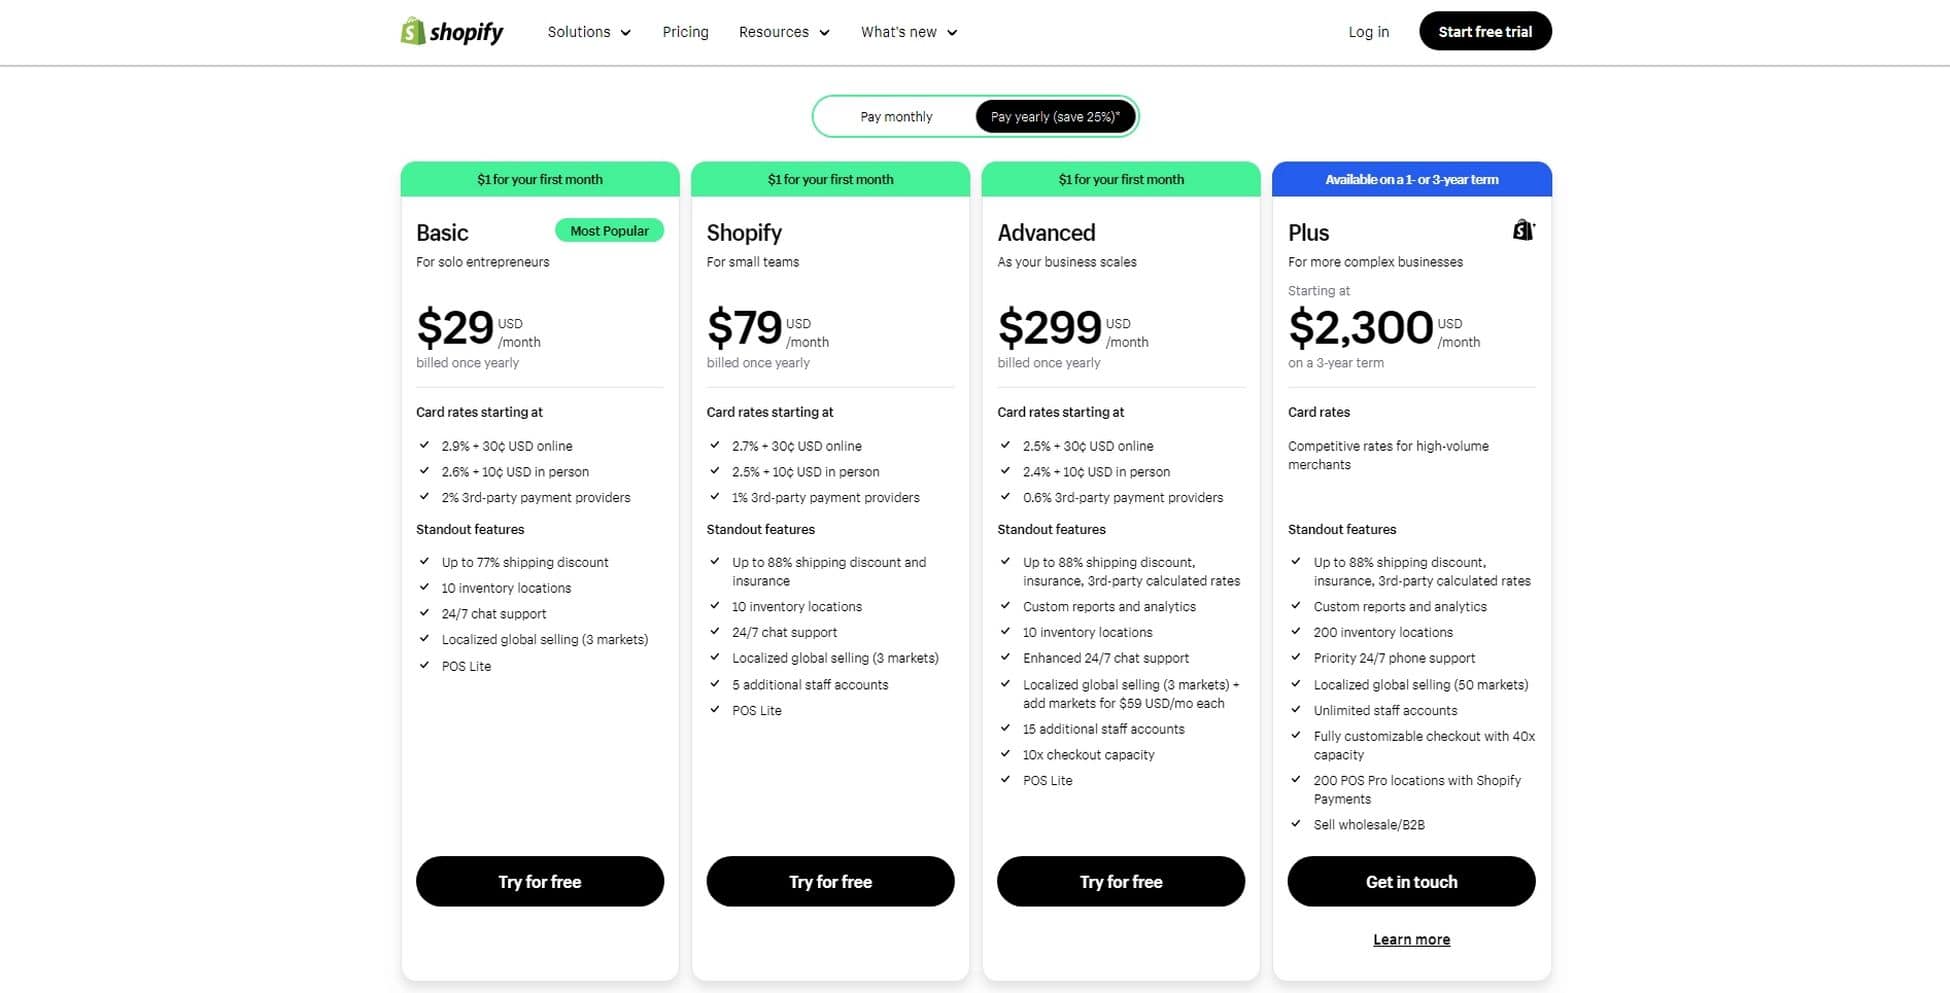Screen dimensions: 1950x993
Task: Click the checkmark next to Sell wholesale/B2B
Action: coord(1296,824)
